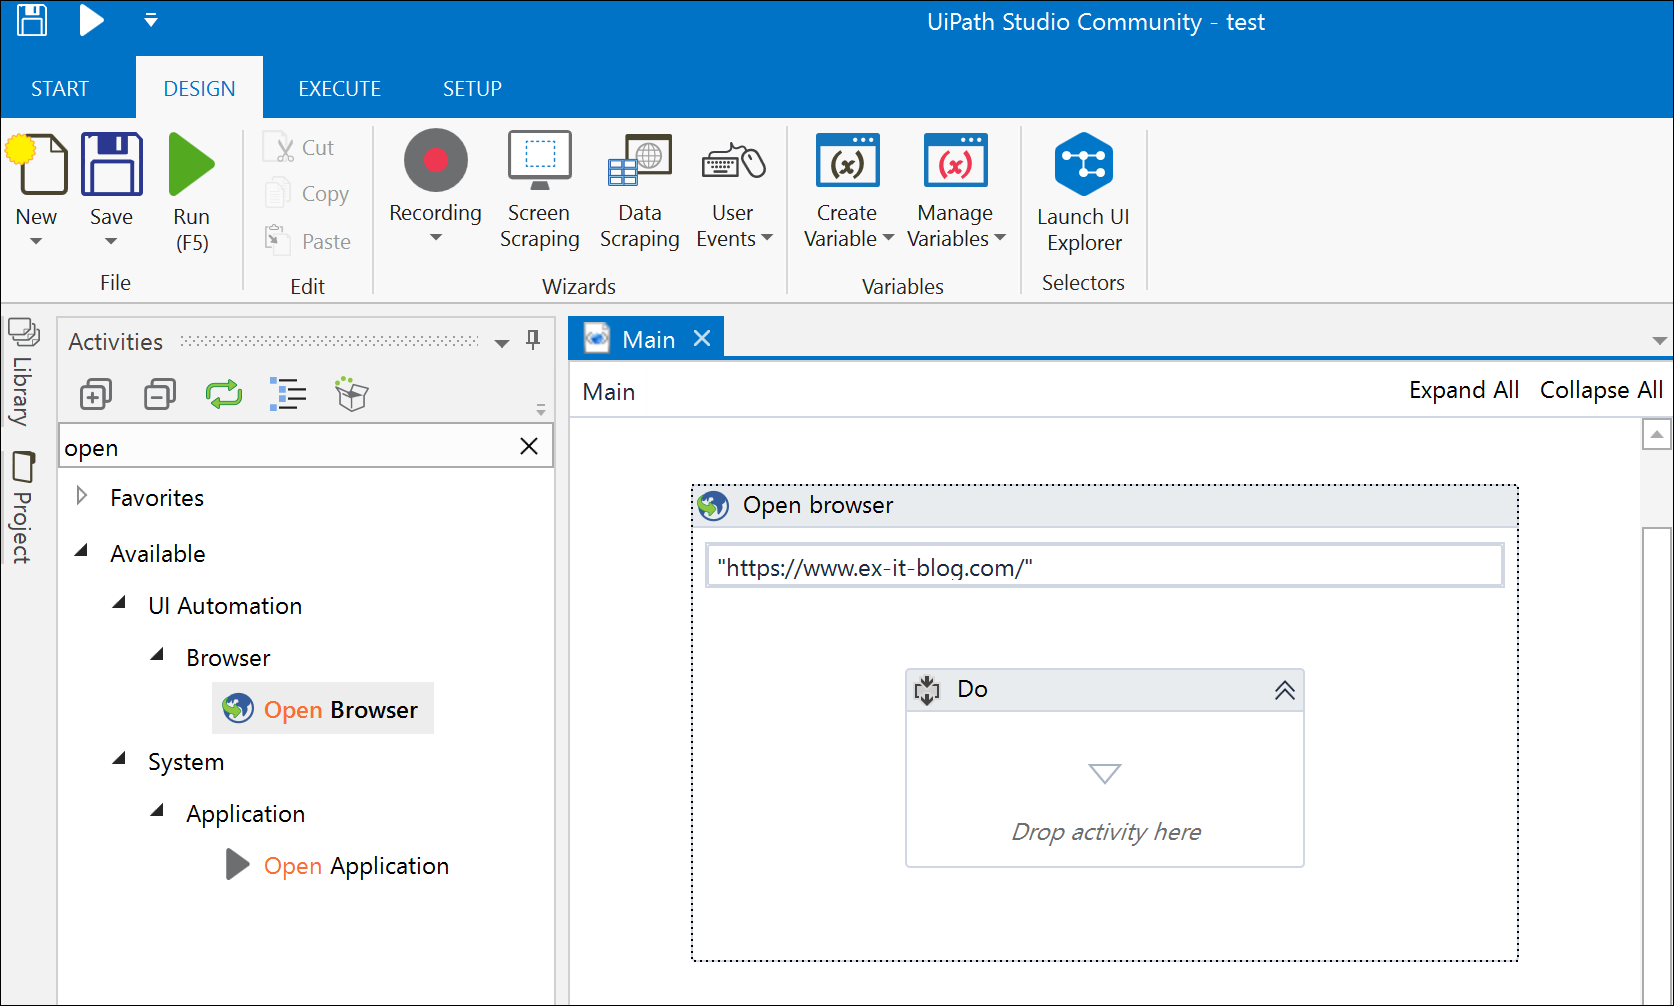The width and height of the screenshot is (1674, 1006).
Task: Click the 'Drop activity here' placeholder
Action: pyautogui.click(x=1106, y=832)
